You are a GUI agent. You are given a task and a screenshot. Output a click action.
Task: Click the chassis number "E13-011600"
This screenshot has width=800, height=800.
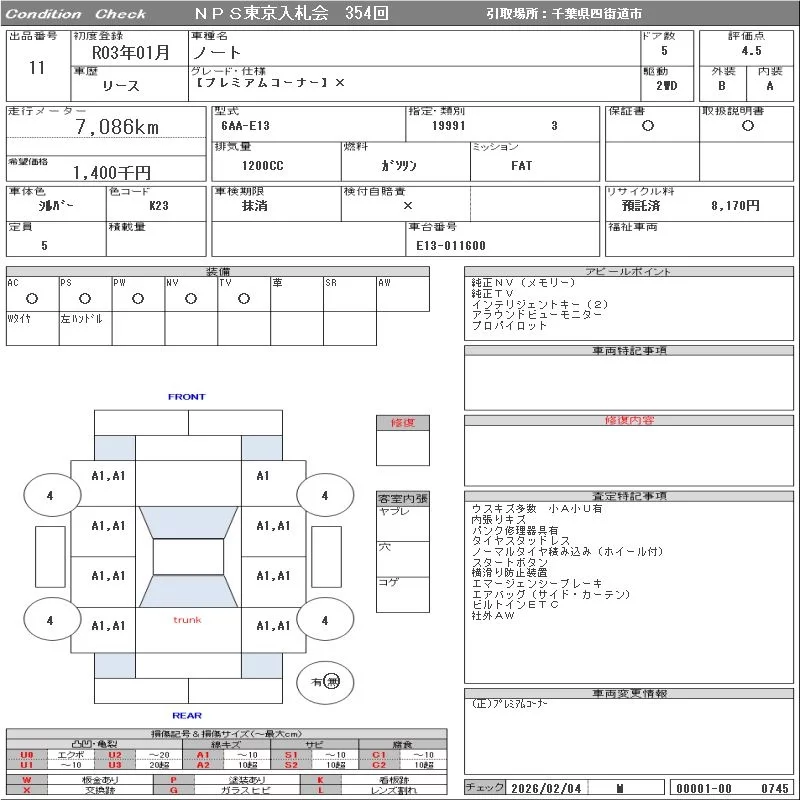pyautogui.click(x=451, y=245)
